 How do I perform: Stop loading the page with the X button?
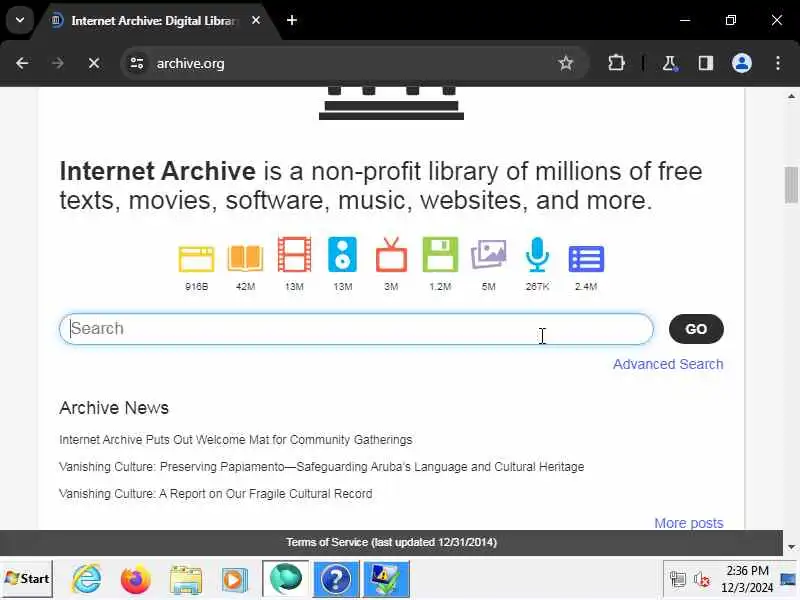coord(94,63)
